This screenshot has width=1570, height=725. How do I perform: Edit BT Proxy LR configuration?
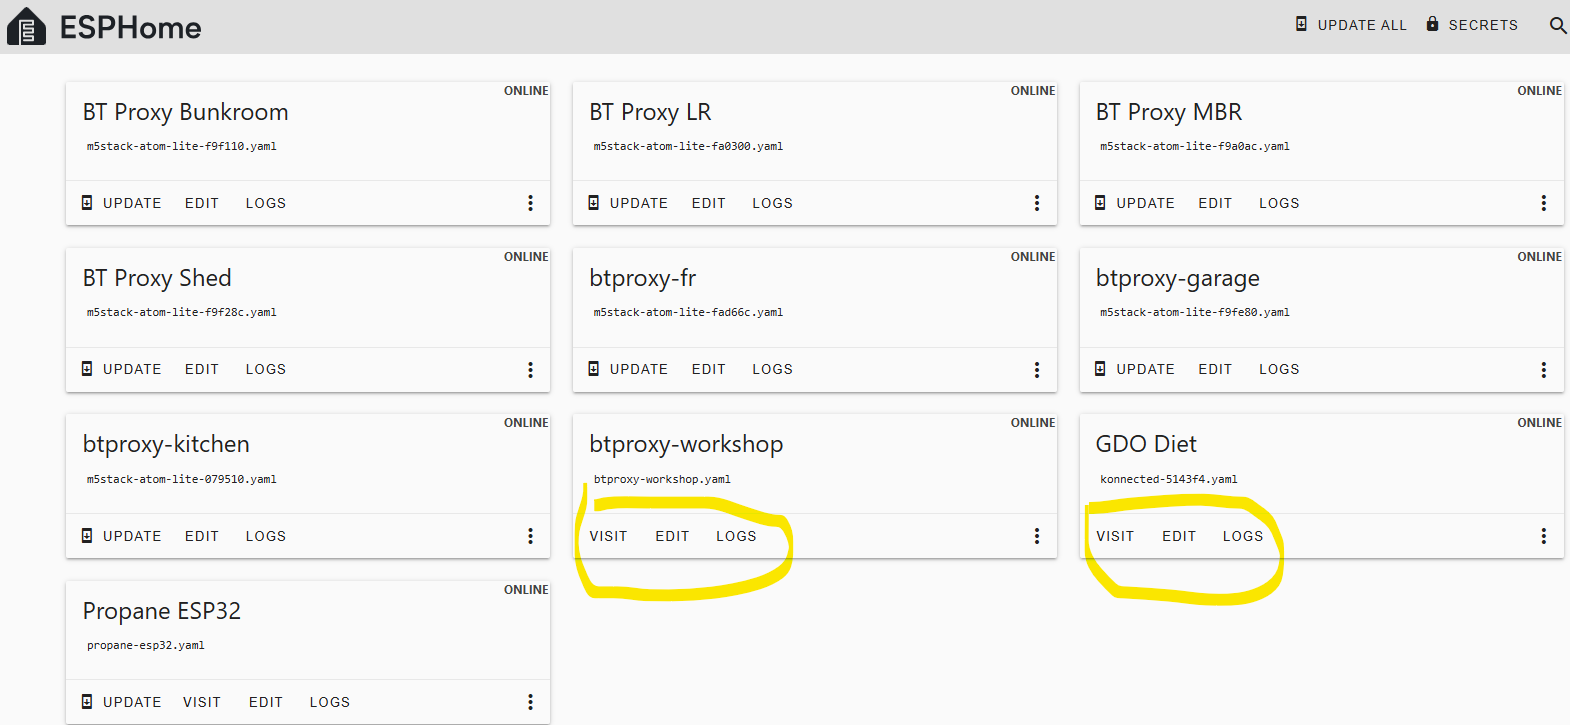click(x=709, y=203)
